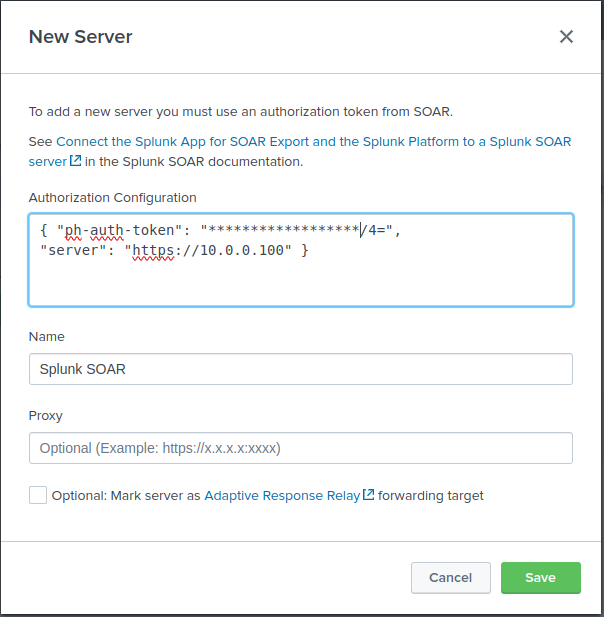Click the "Authorization Configuration" field label
Screen dimensions: 604x617
coord(112,198)
